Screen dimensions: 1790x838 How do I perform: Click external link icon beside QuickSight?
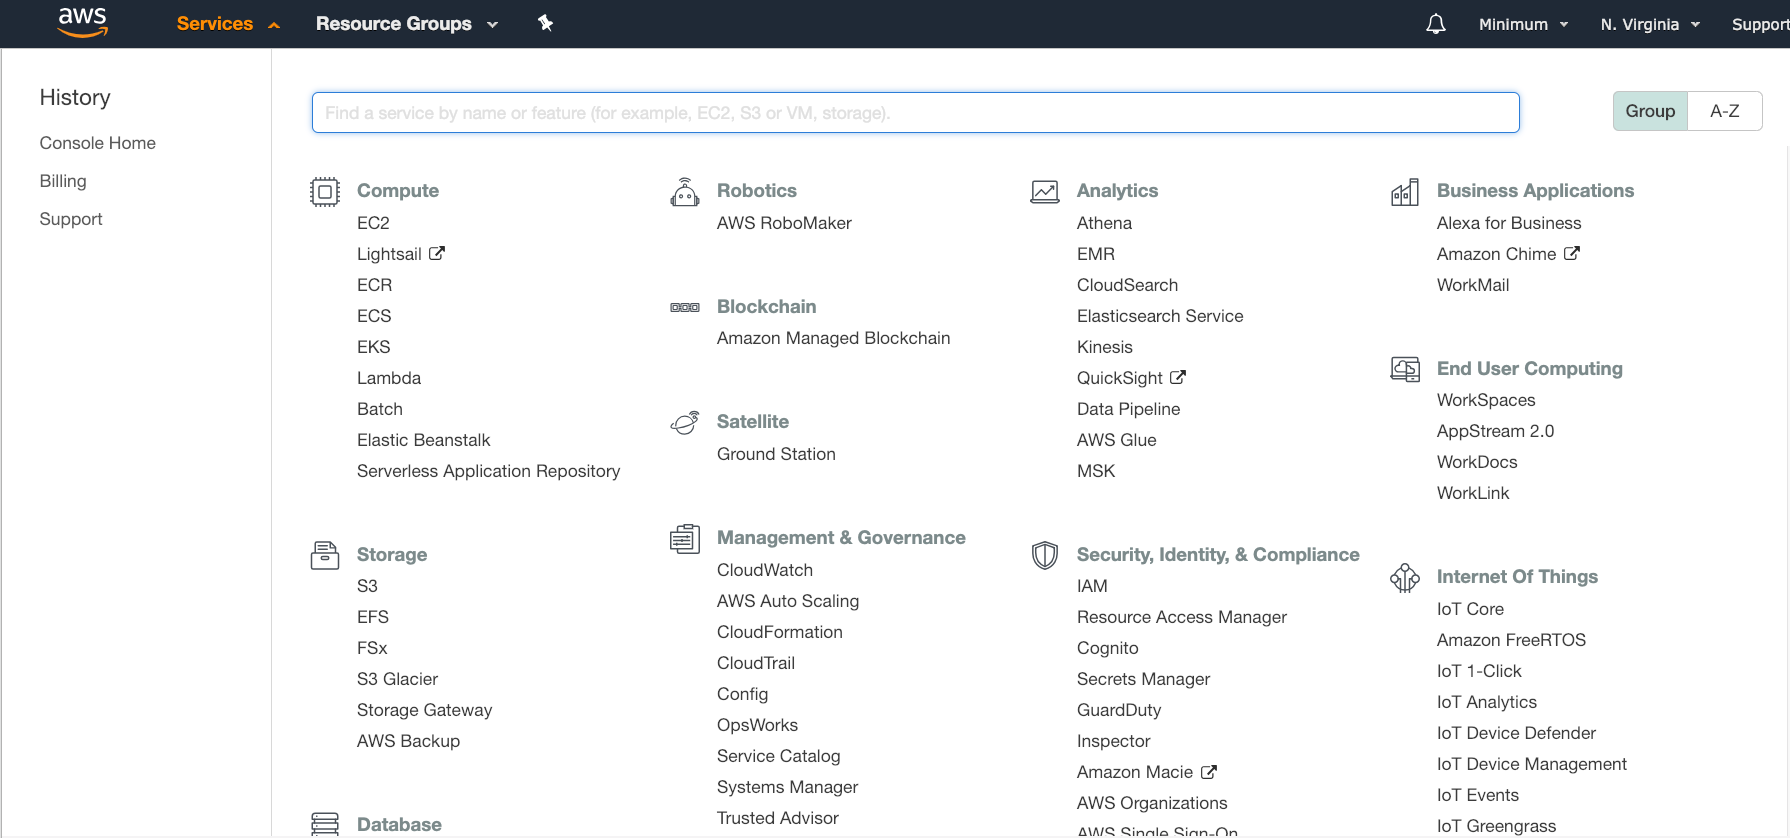point(1178,377)
